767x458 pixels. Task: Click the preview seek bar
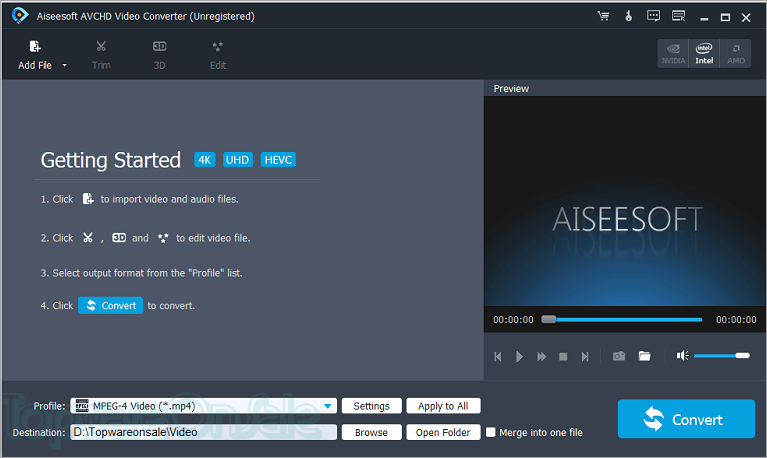tap(621, 320)
